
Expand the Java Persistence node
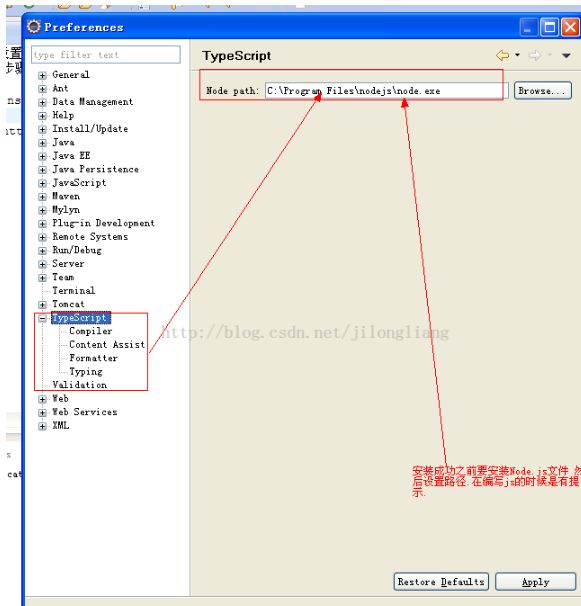43,170
